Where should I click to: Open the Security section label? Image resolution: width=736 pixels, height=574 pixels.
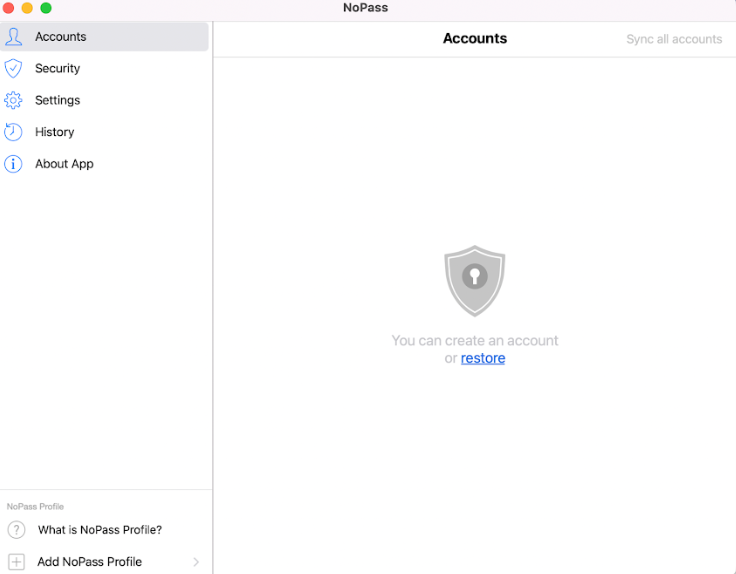tap(57, 68)
